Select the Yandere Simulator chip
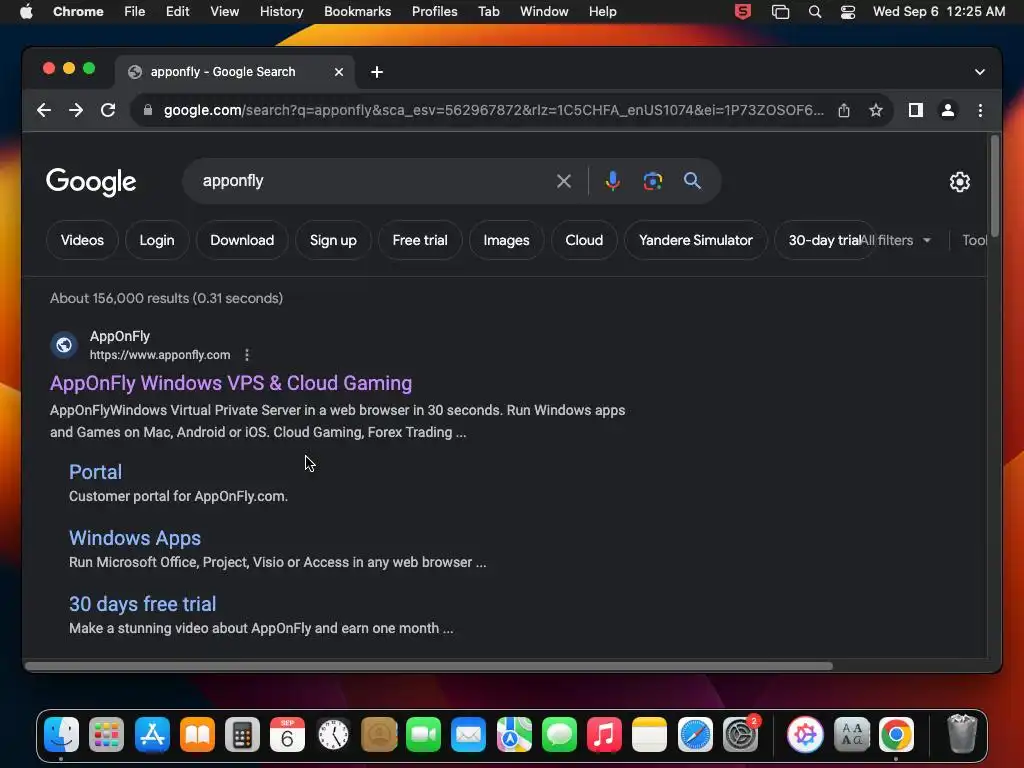1024x768 pixels. tap(696, 240)
